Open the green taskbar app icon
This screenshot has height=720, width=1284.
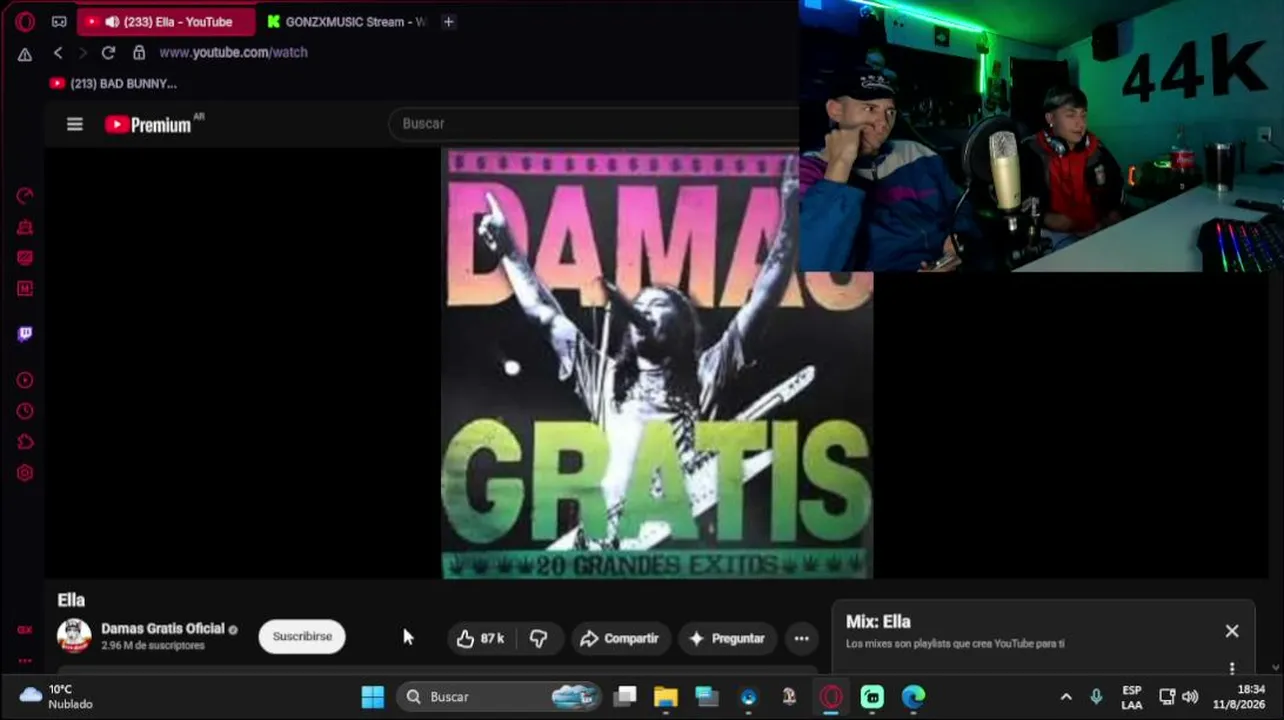tap(872, 697)
